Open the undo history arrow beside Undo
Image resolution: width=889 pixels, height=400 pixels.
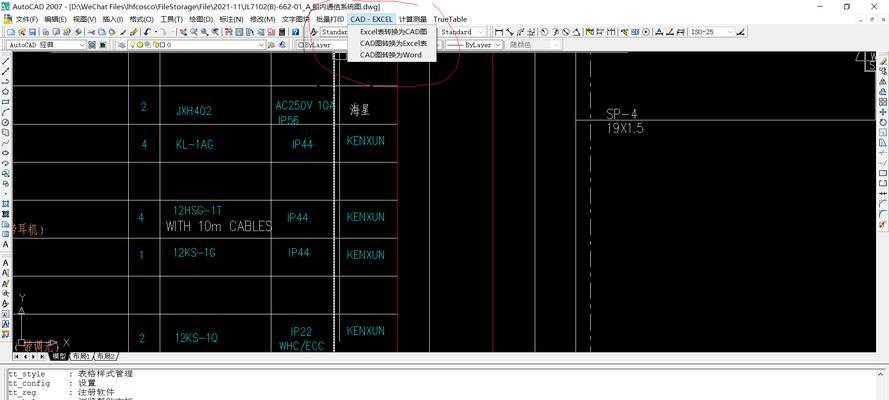tap(156, 32)
